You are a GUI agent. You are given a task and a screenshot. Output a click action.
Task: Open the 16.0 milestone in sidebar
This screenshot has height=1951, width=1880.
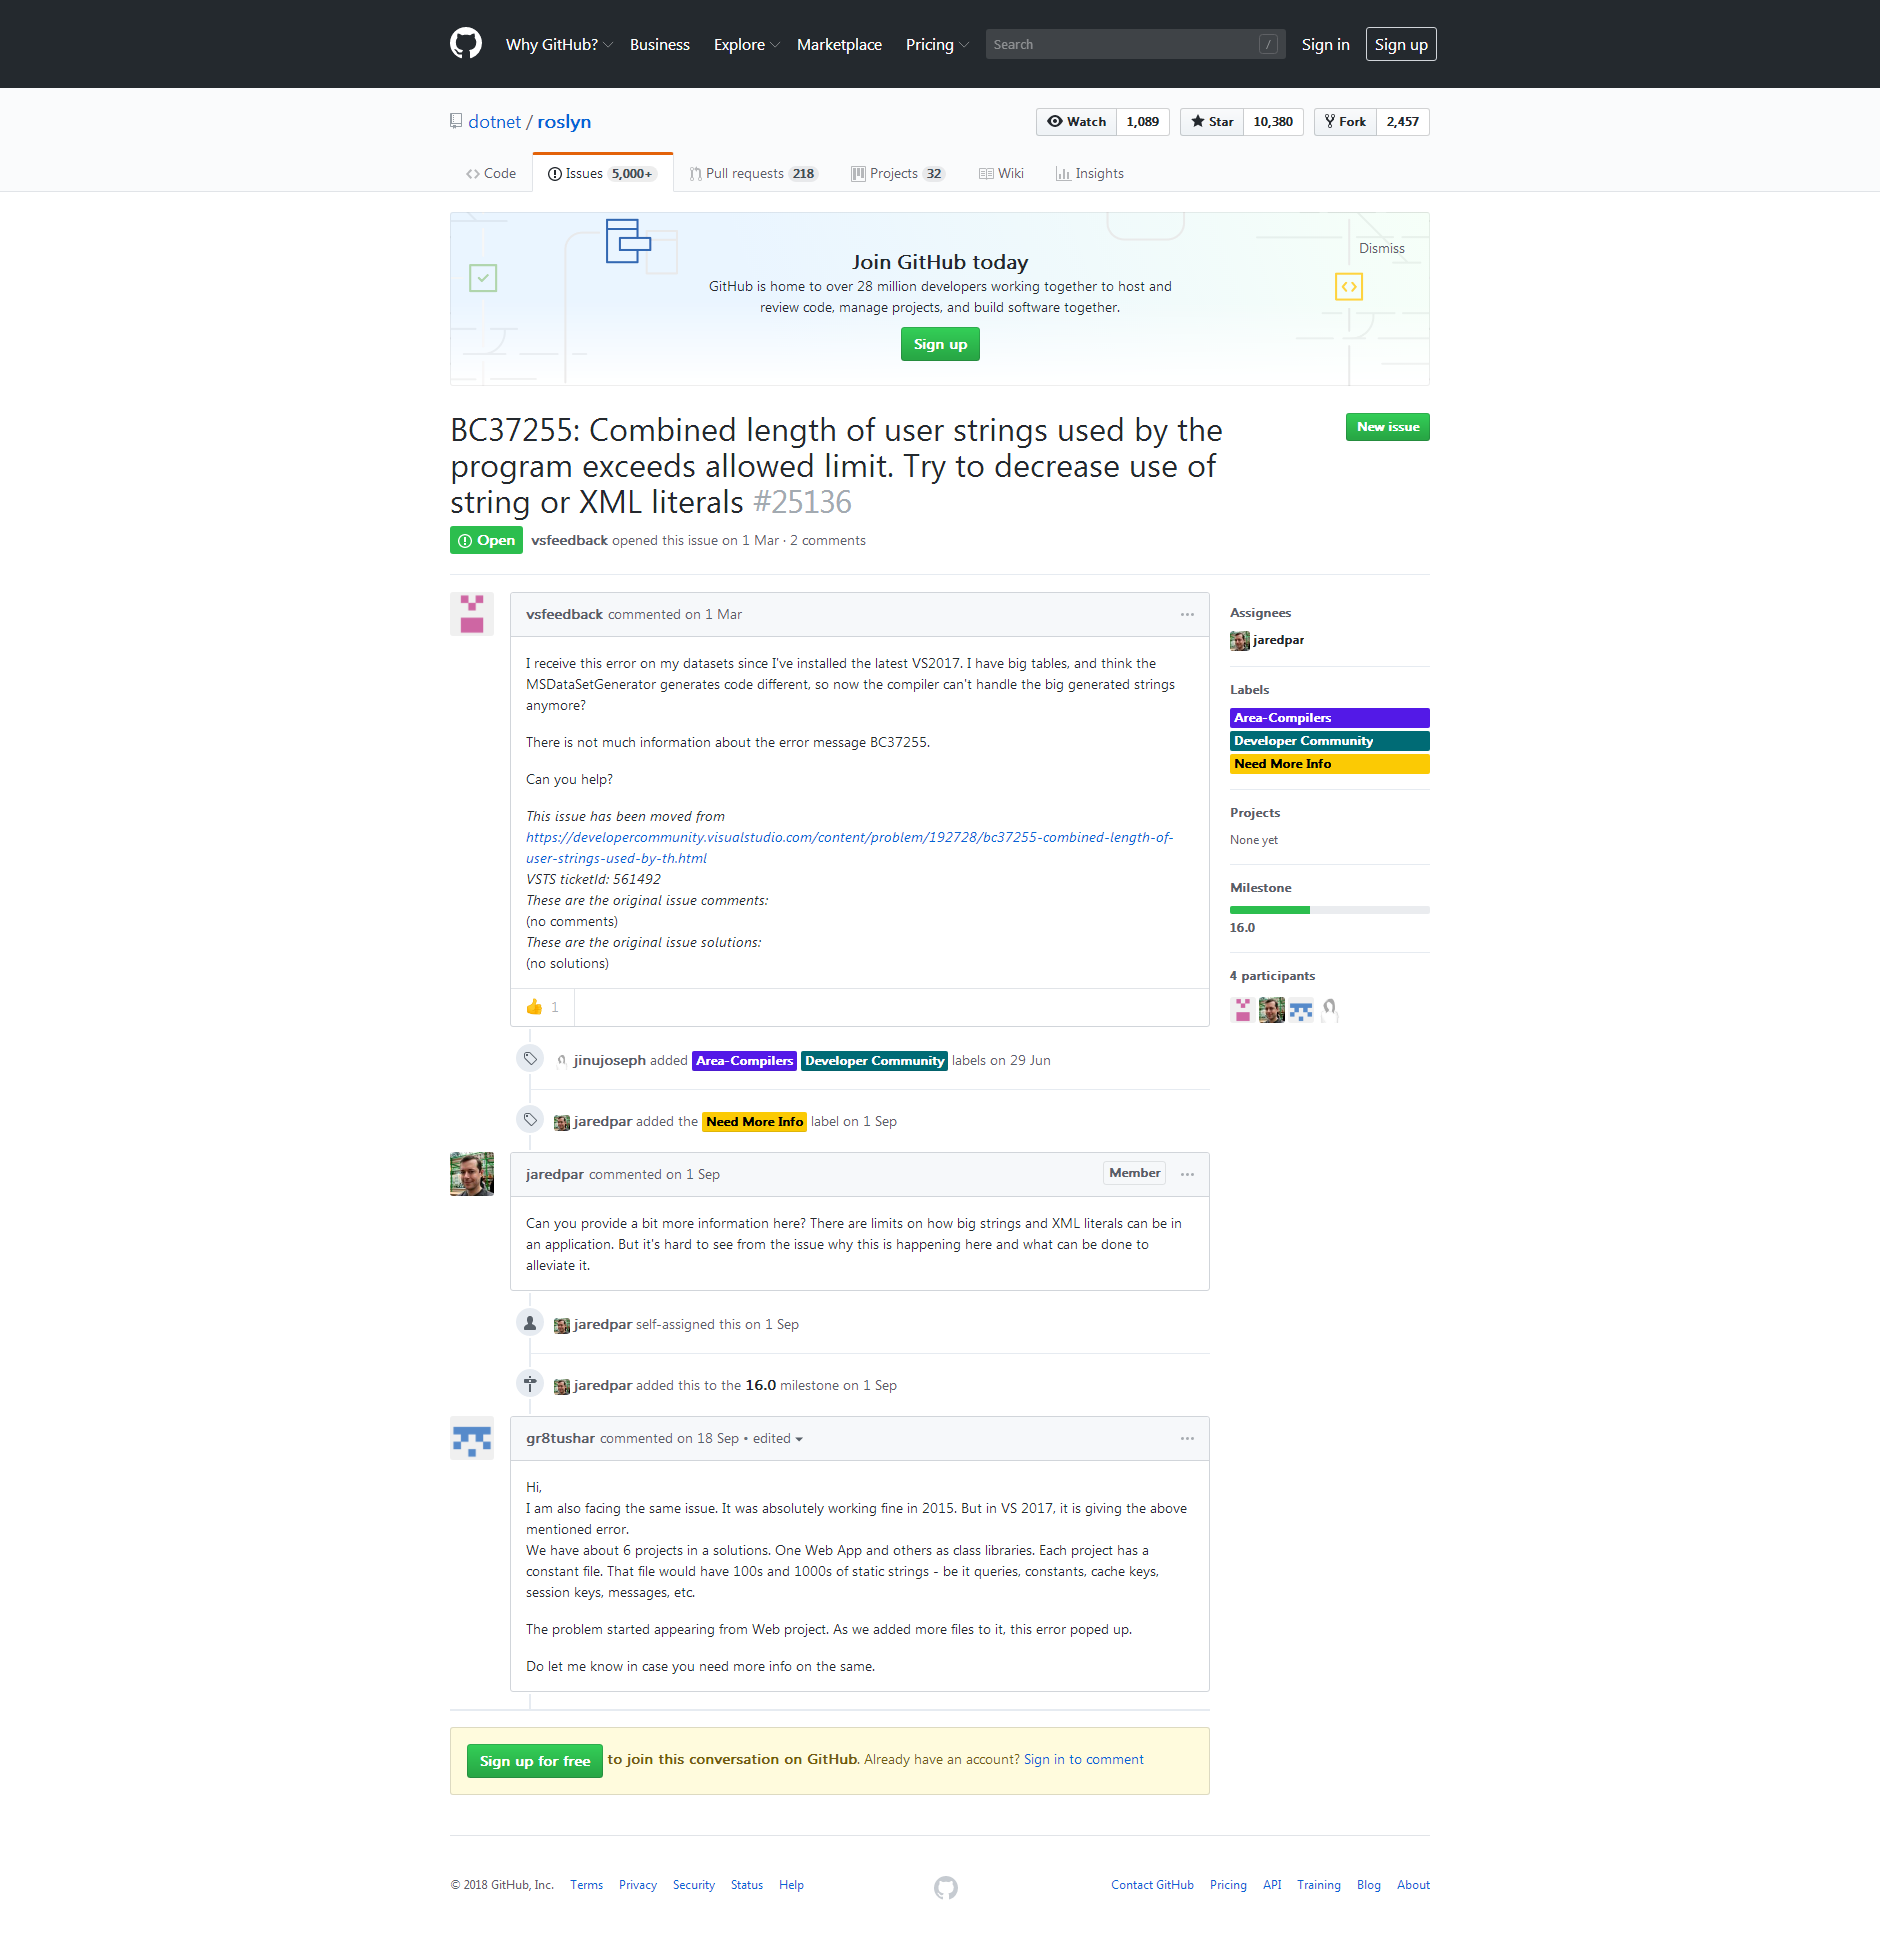tap(1242, 928)
